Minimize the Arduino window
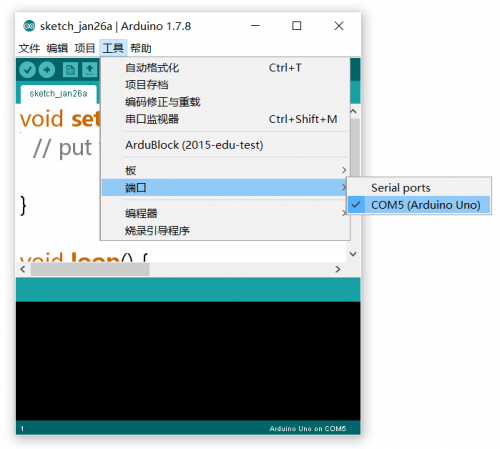 pyautogui.click(x=255, y=26)
